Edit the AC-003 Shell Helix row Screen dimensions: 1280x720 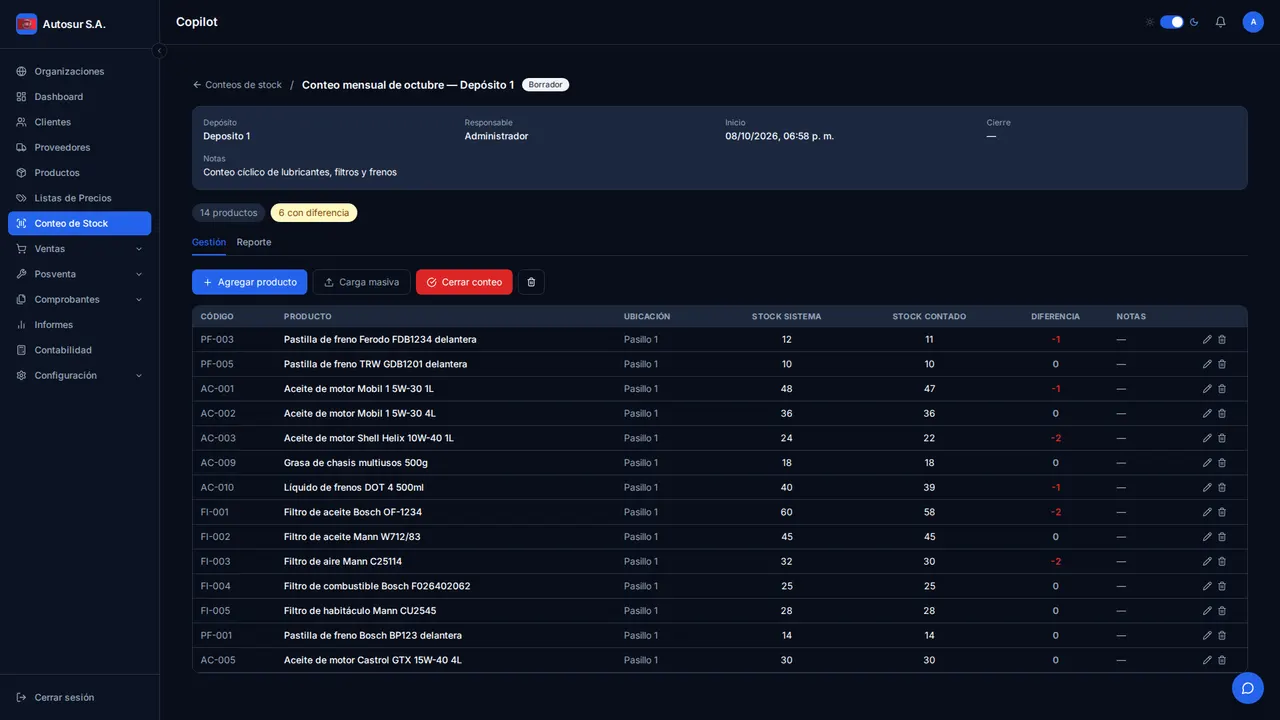coord(1207,438)
